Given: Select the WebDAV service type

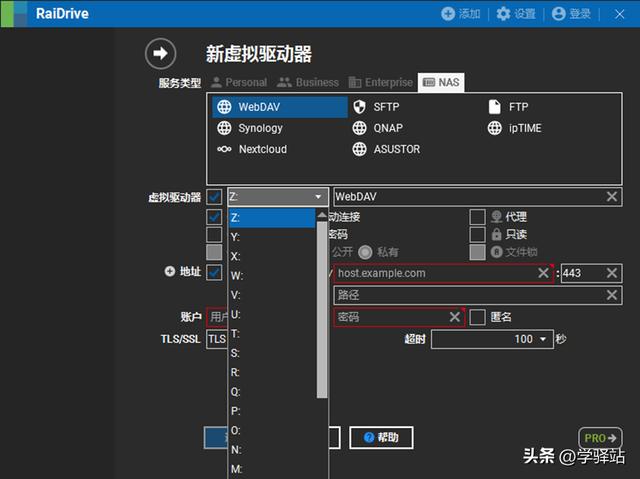Looking at the screenshot, I should (280, 107).
